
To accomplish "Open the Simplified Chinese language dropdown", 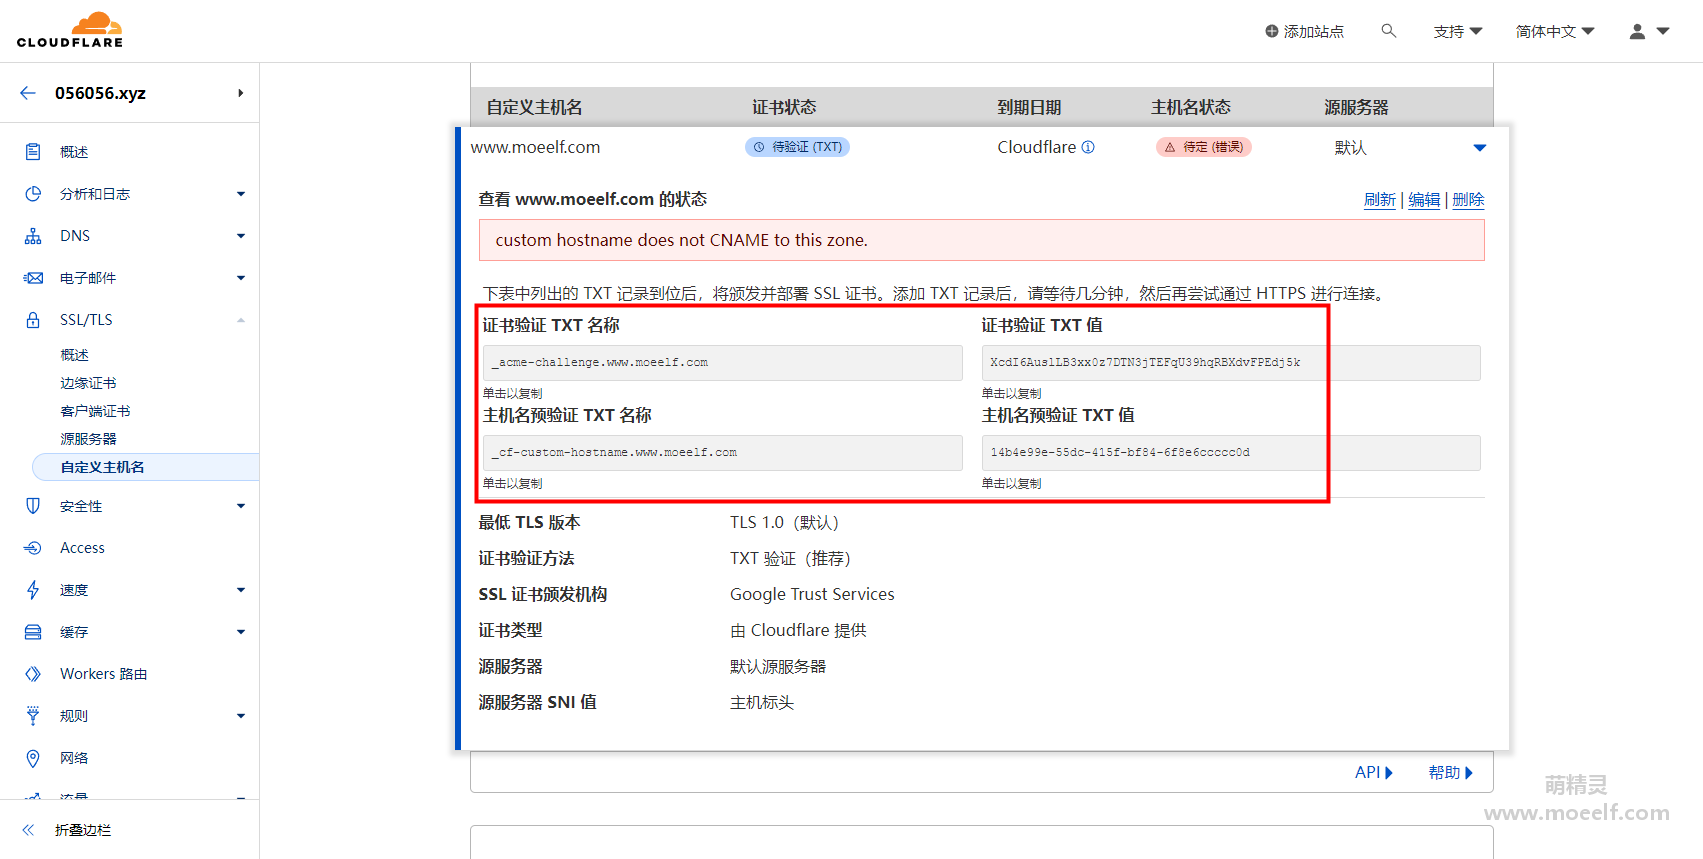I will (1555, 32).
